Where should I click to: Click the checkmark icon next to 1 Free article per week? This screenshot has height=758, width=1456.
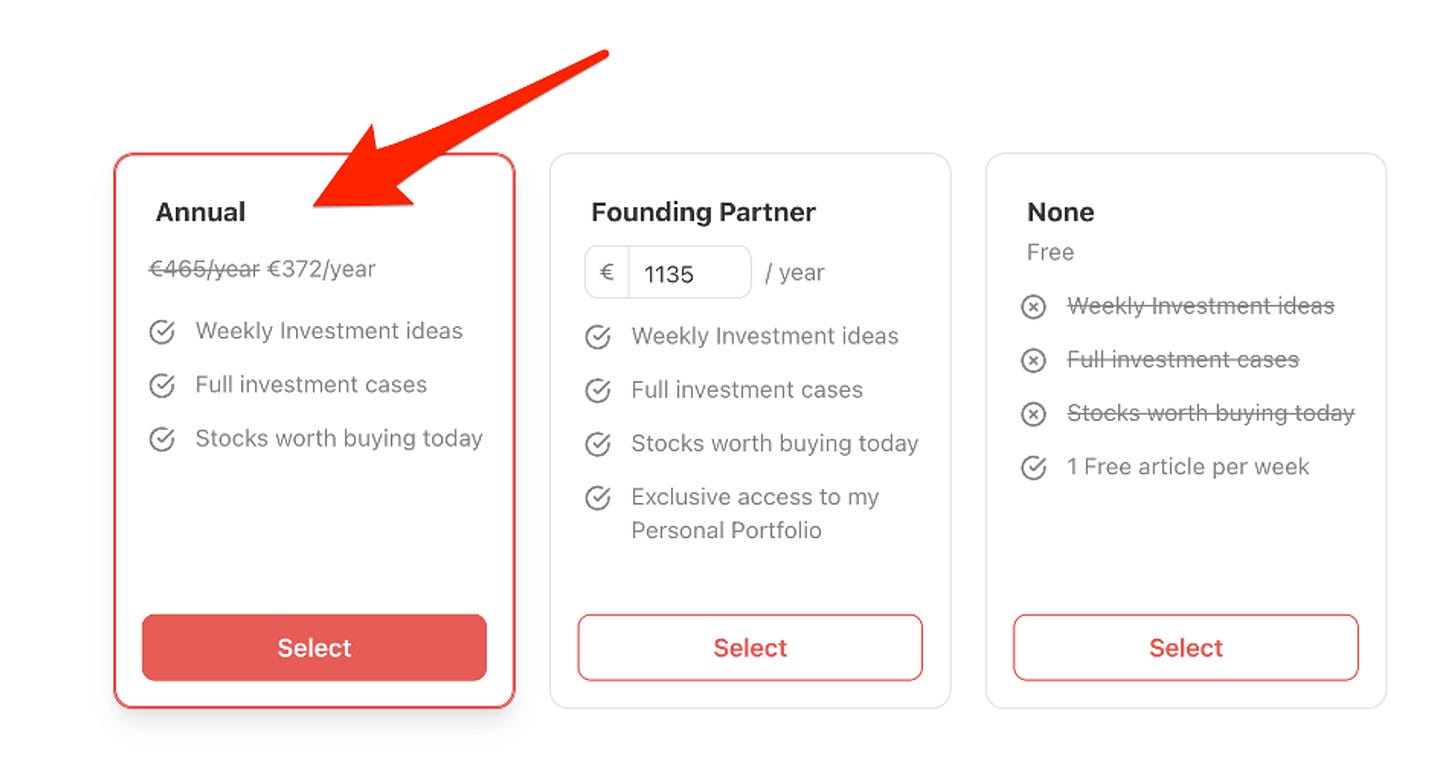pos(1033,467)
